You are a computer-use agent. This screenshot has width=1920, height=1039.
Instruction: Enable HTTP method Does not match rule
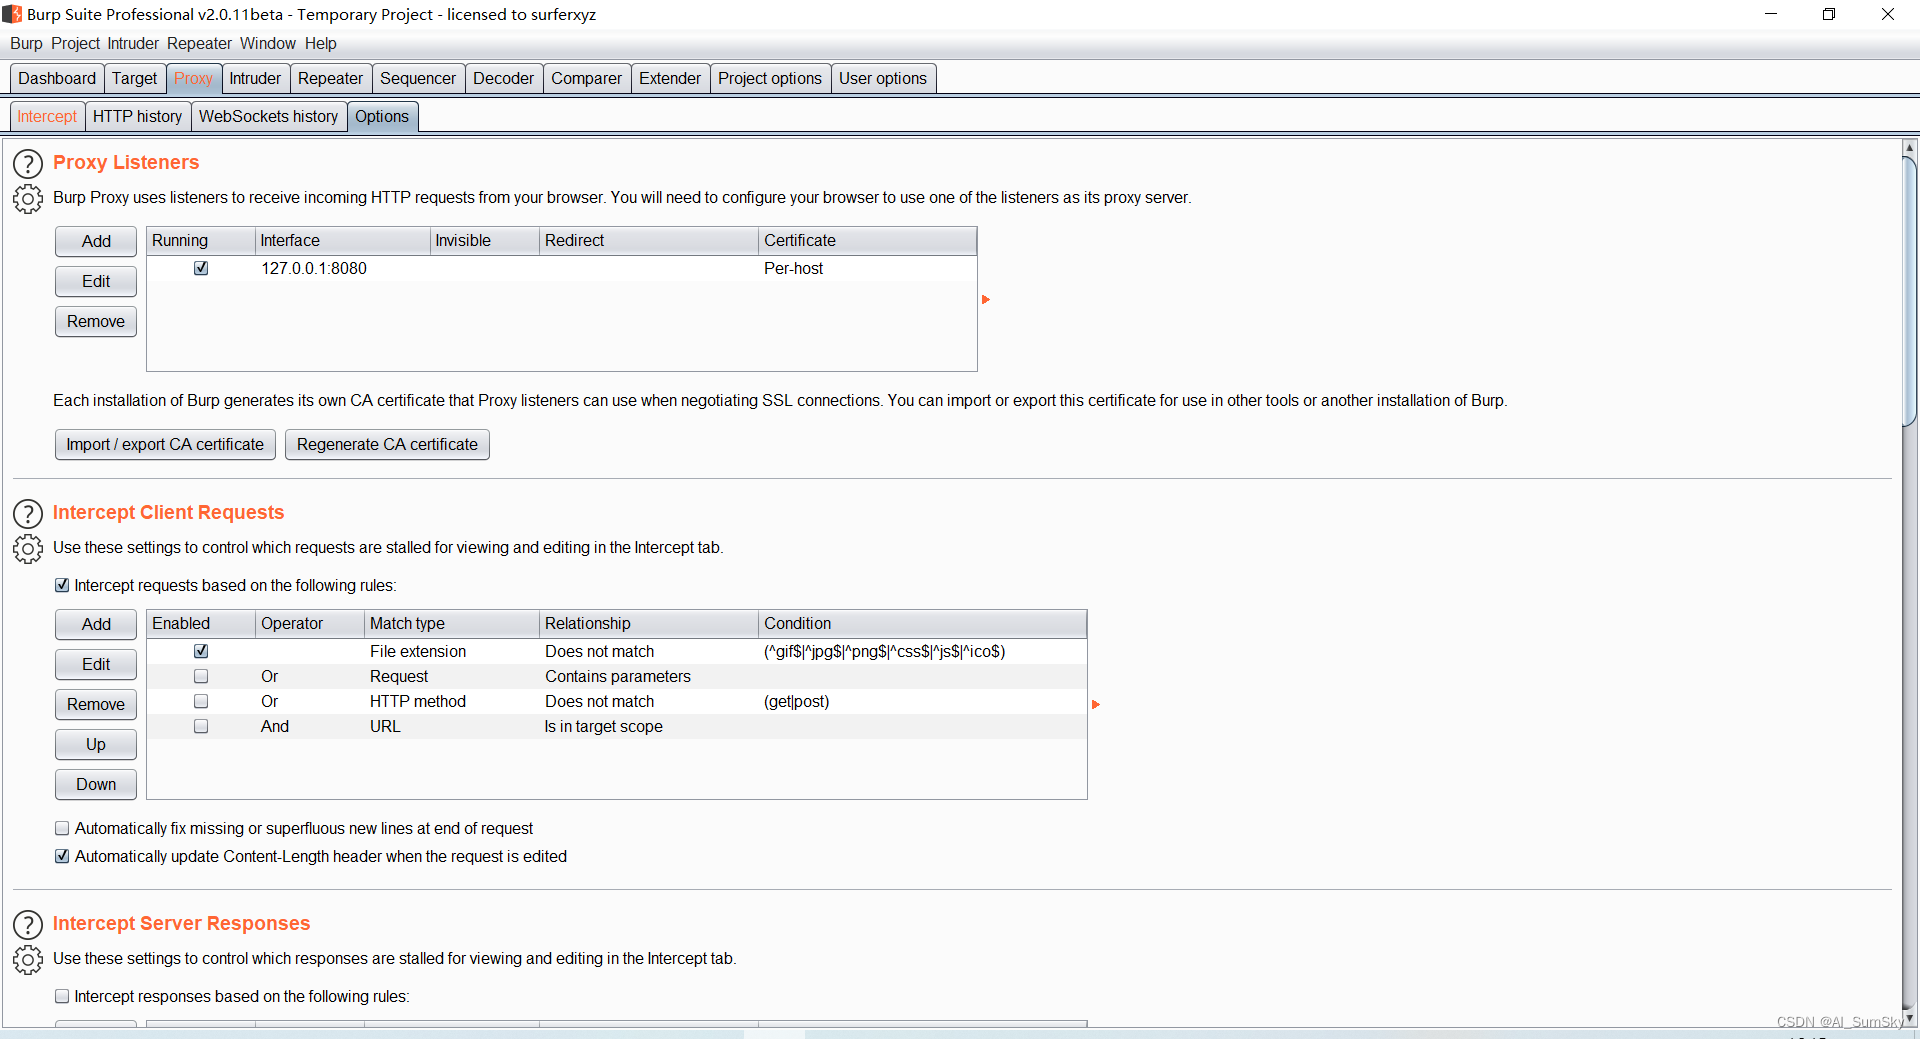coord(201,701)
